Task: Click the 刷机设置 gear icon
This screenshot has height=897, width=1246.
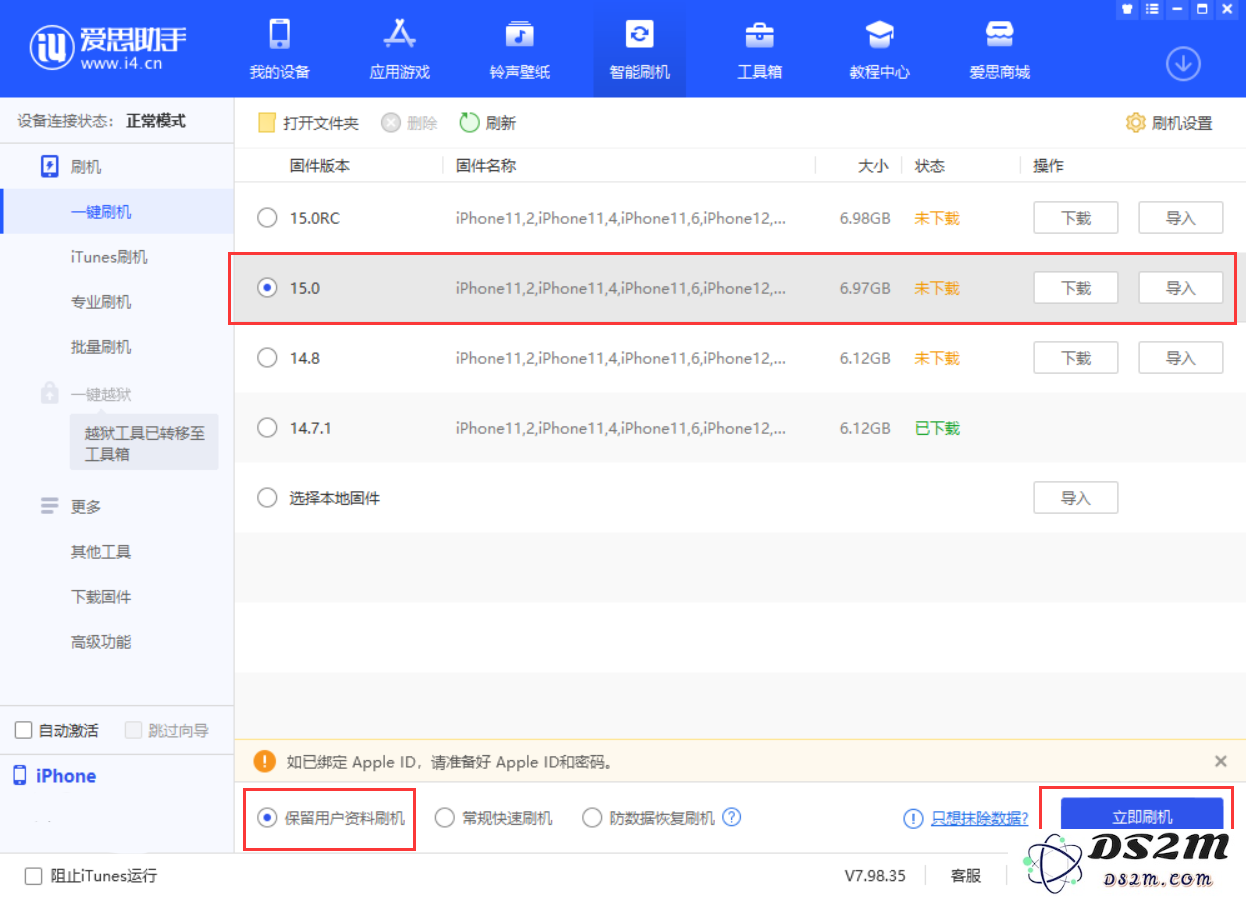Action: (x=1135, y=123)
